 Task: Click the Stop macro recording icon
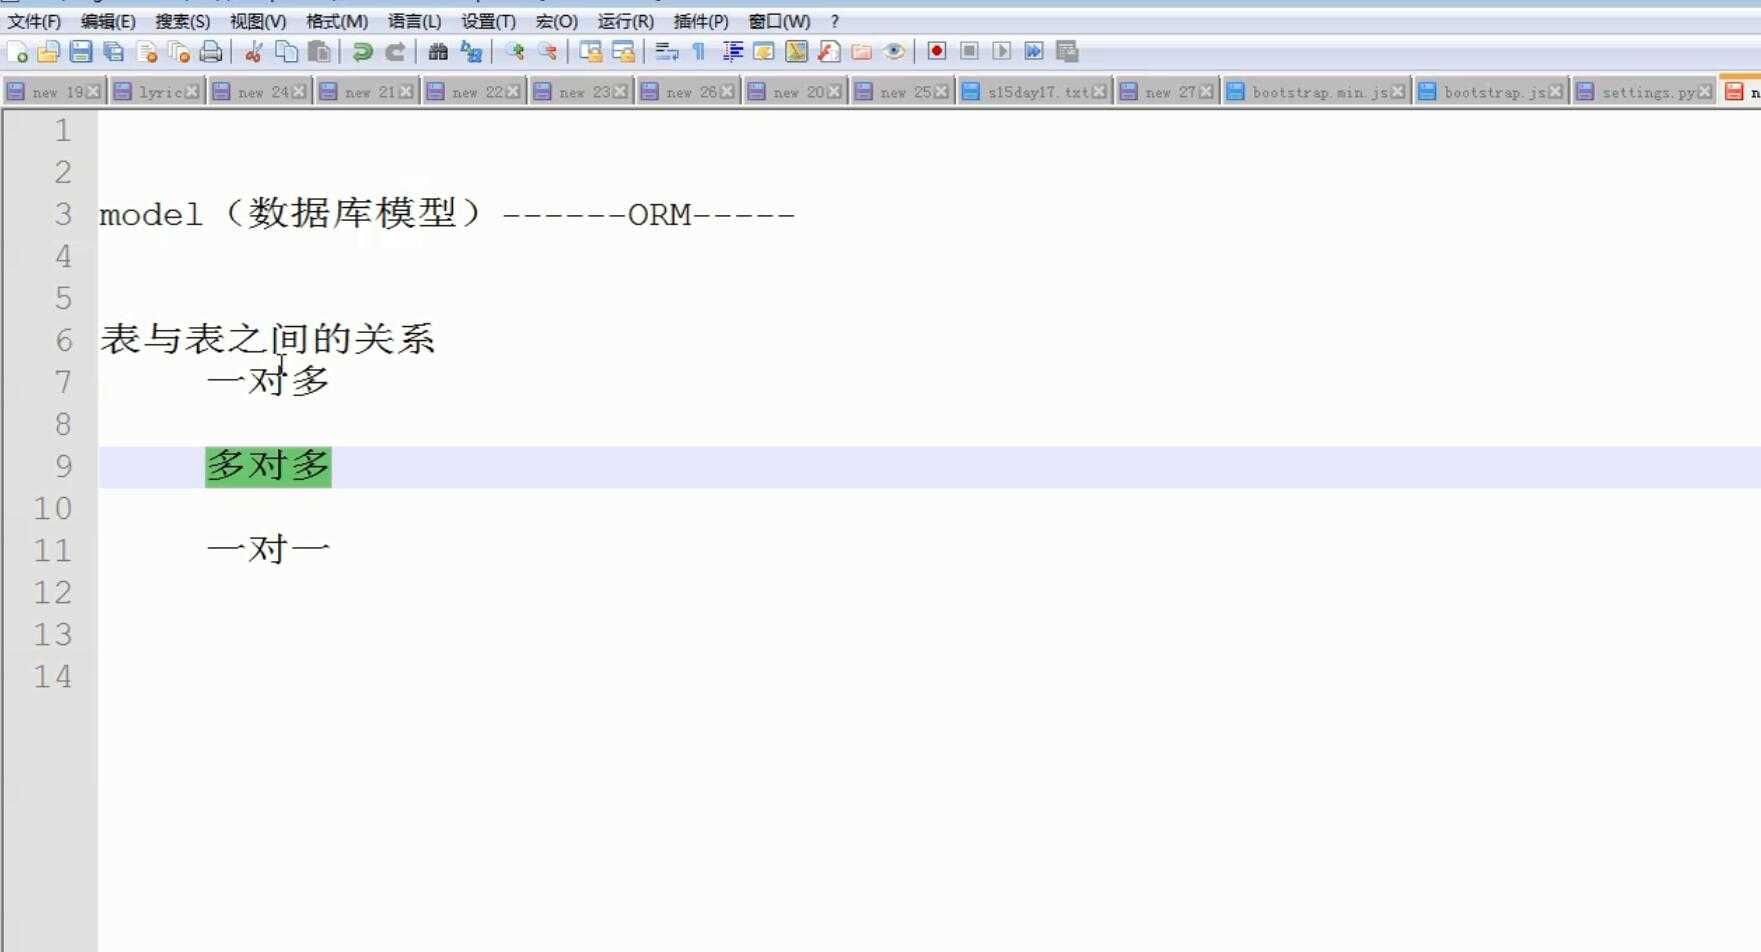[969, 51]
